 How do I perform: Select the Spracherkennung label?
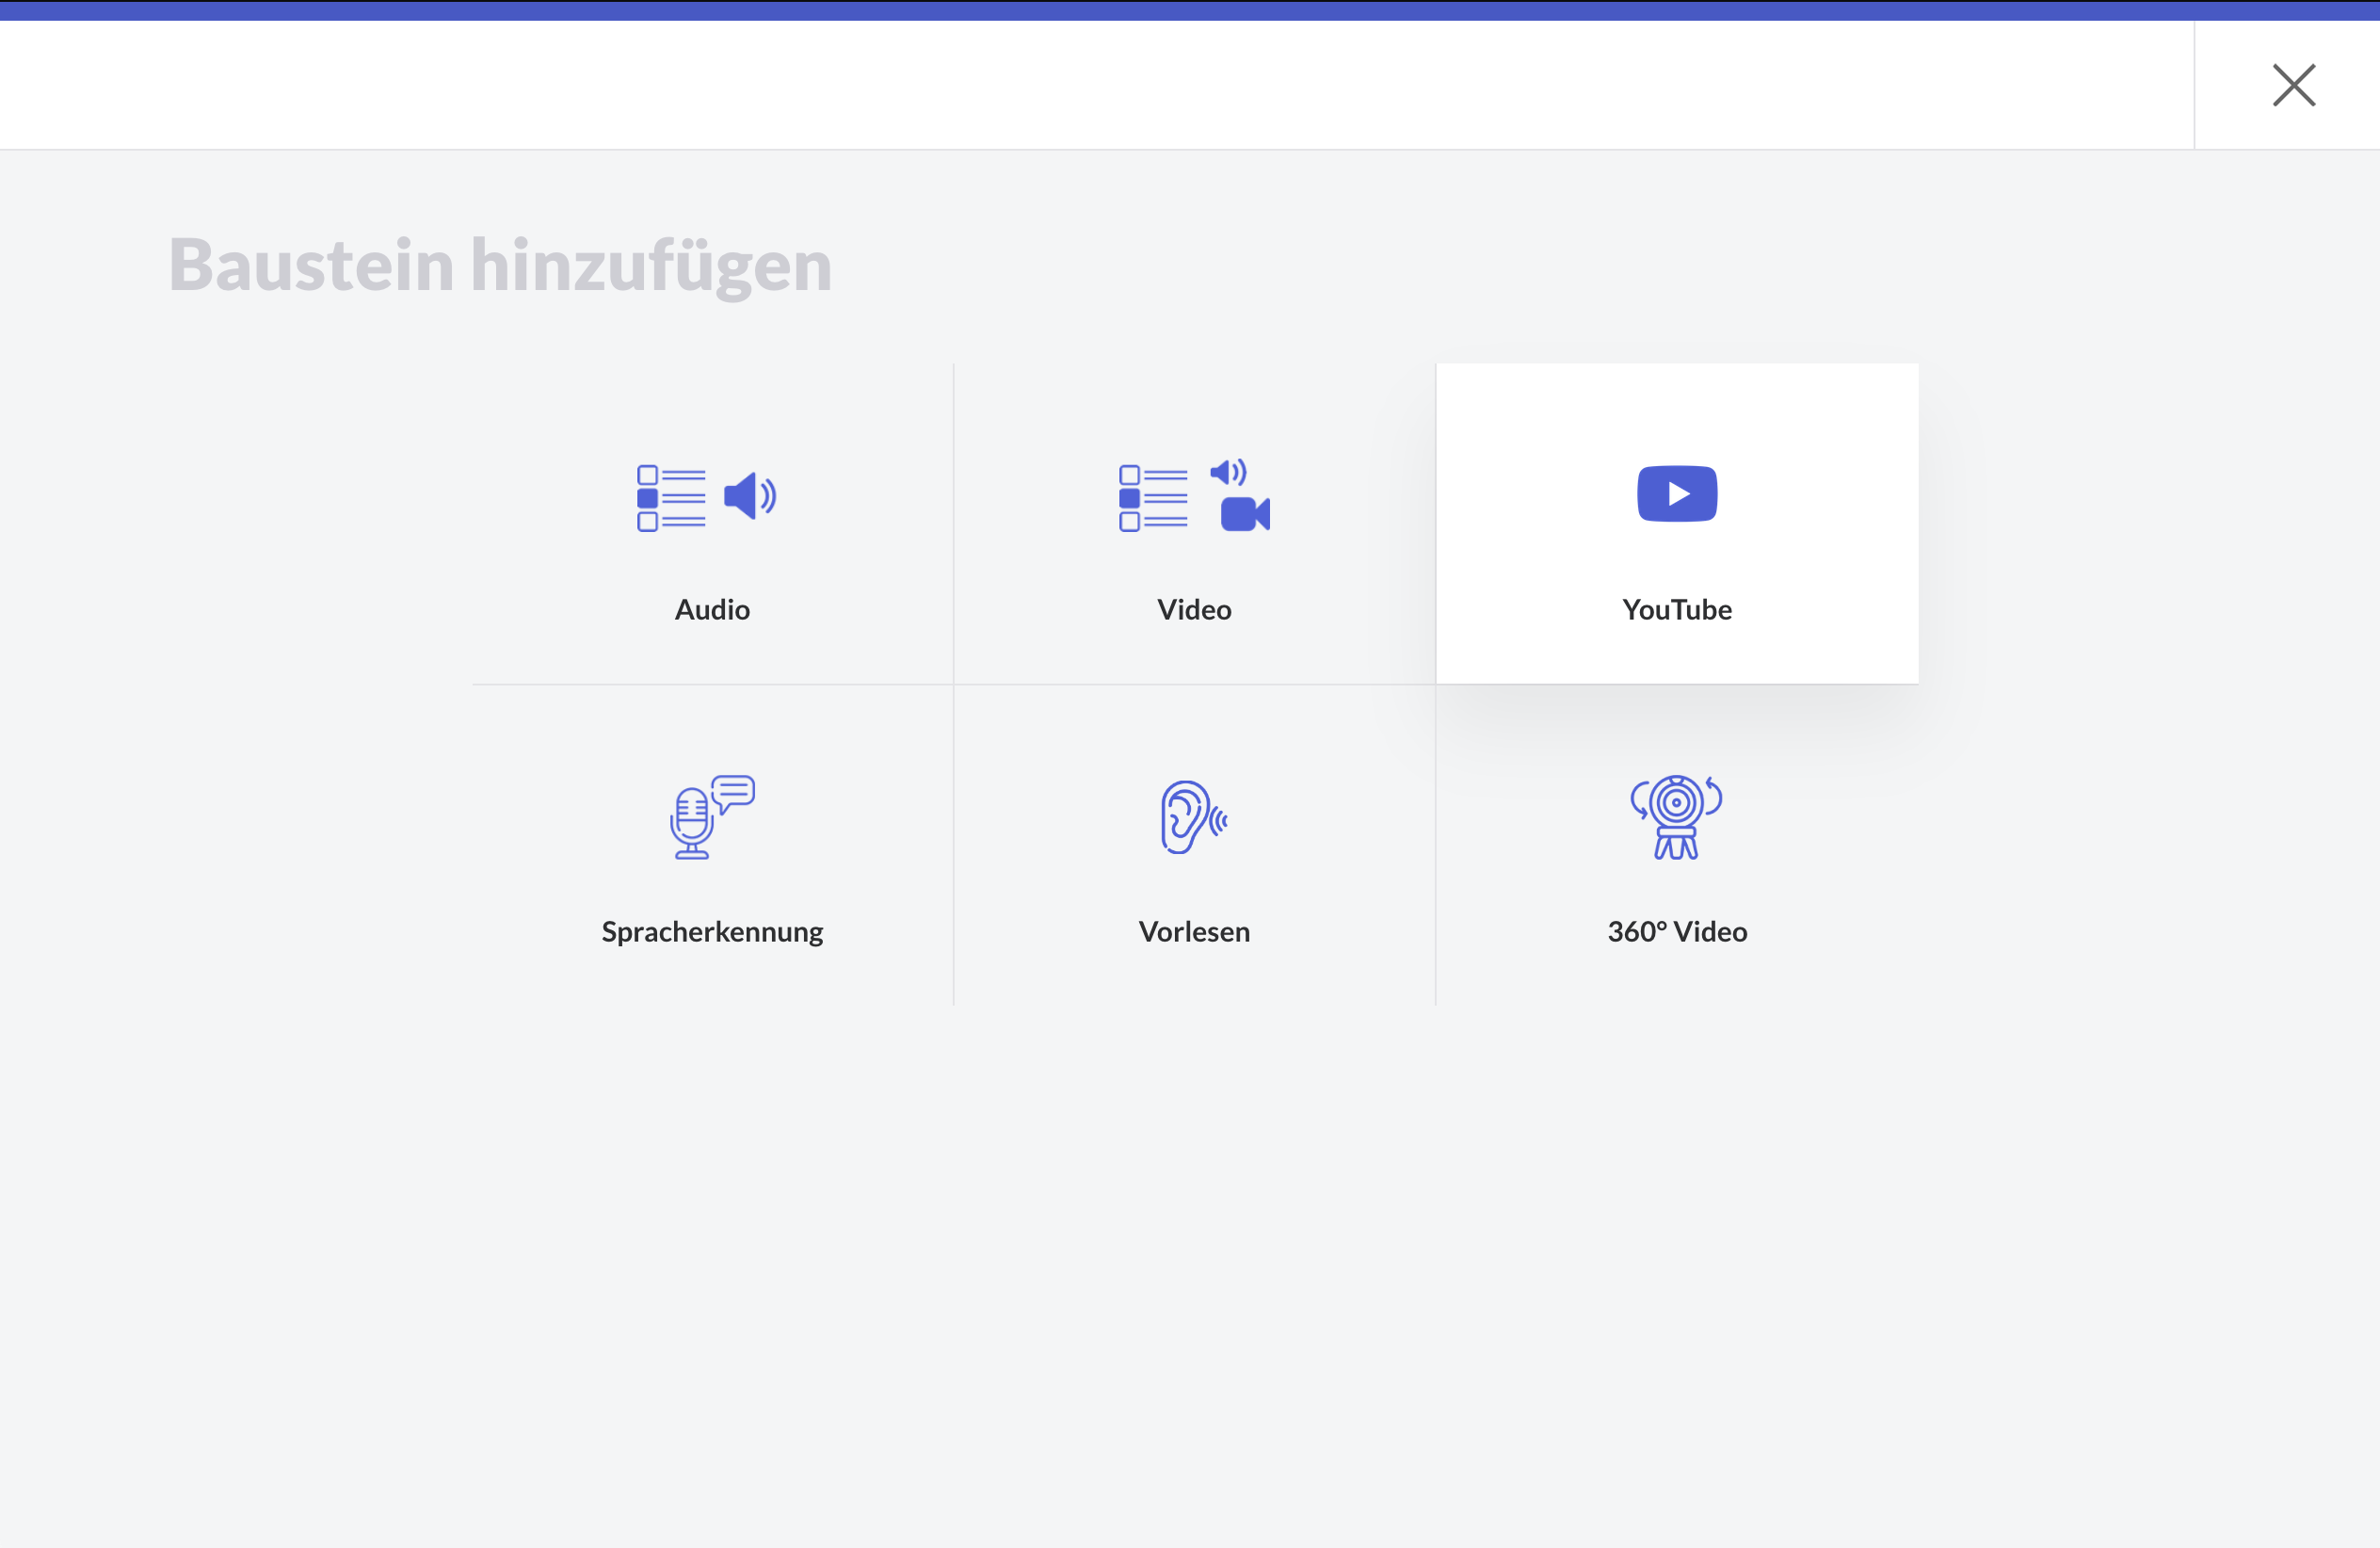[x=712, y=932]
